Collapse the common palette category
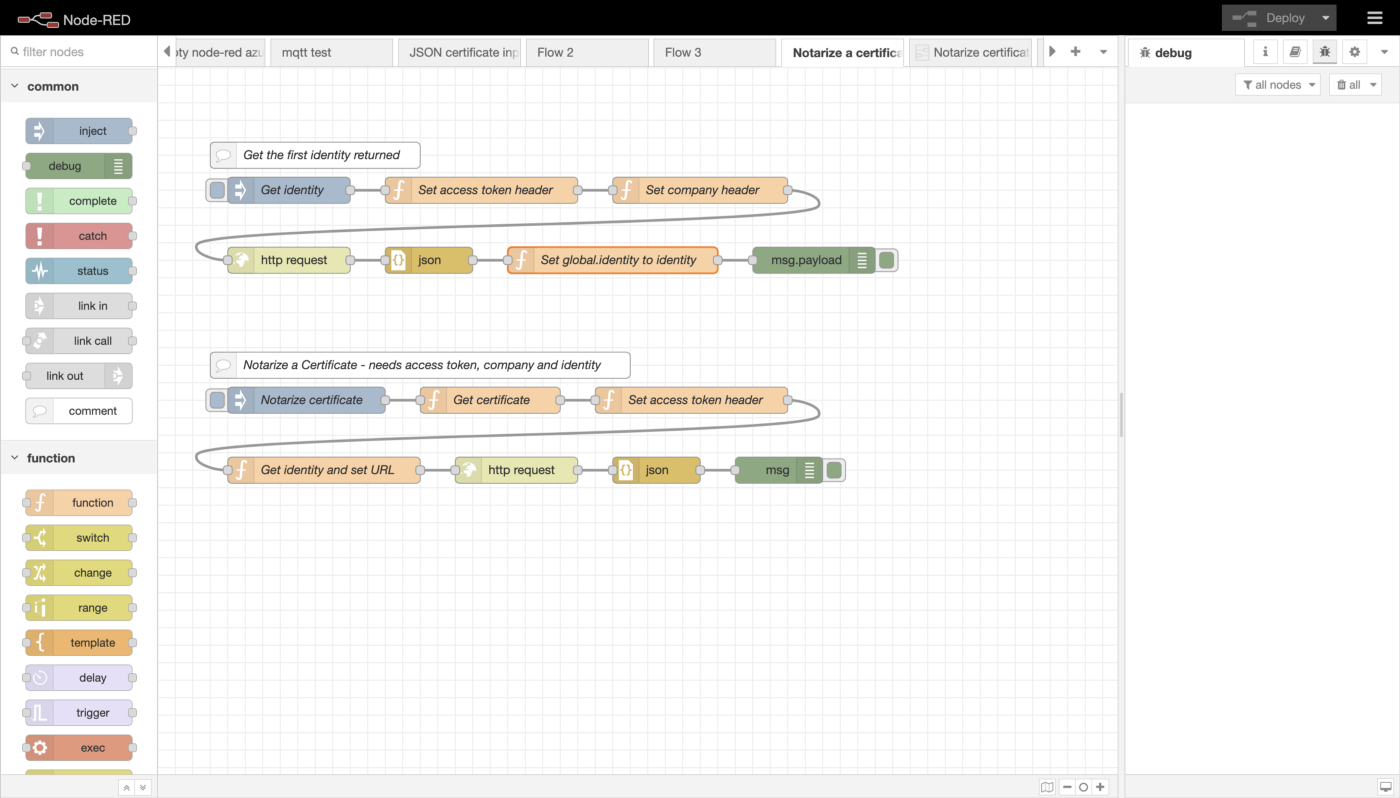The width and height of the screenshot is (1400, 798). click(15, 87)
